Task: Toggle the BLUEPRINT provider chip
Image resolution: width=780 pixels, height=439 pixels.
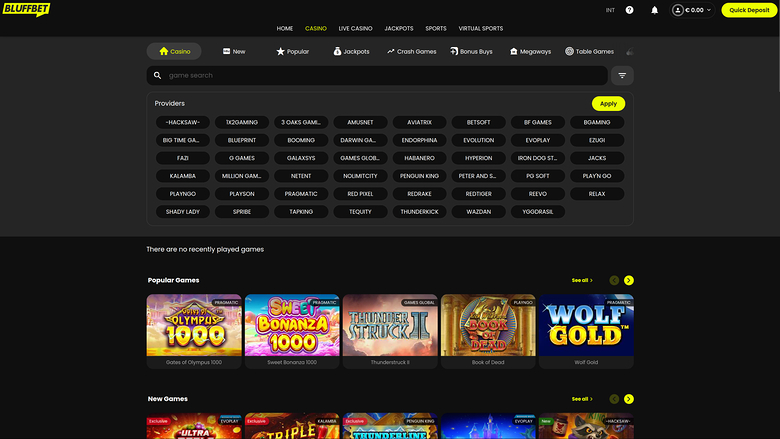Action: [x=242, y=140]
